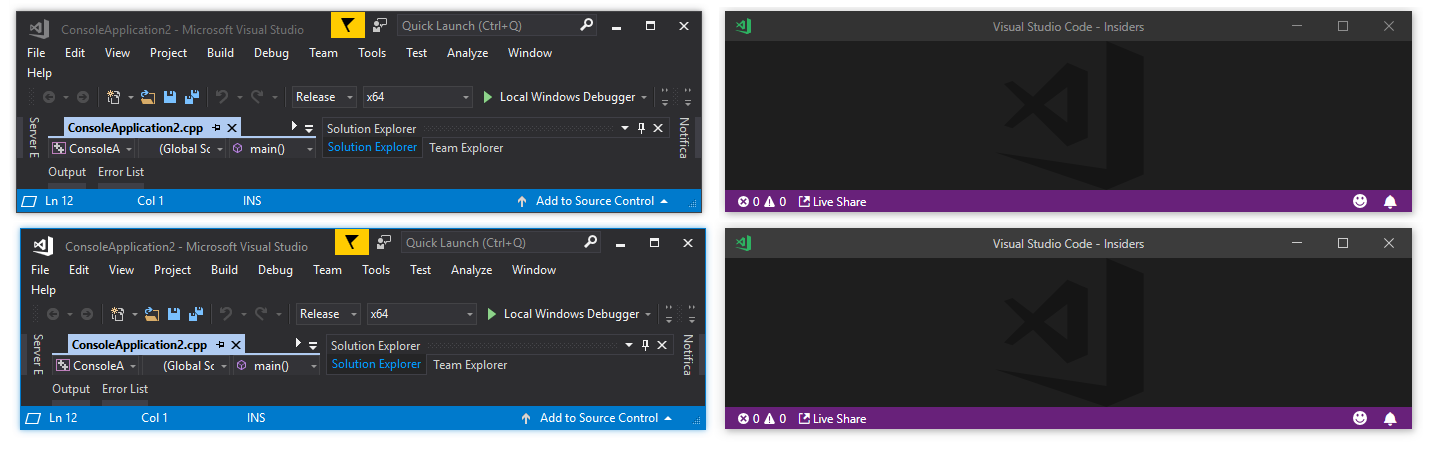The width and height of the screenshot is (1450, 450).
Task: Click New Project icon in upper Visual Studio
Action: coord(114,97)
